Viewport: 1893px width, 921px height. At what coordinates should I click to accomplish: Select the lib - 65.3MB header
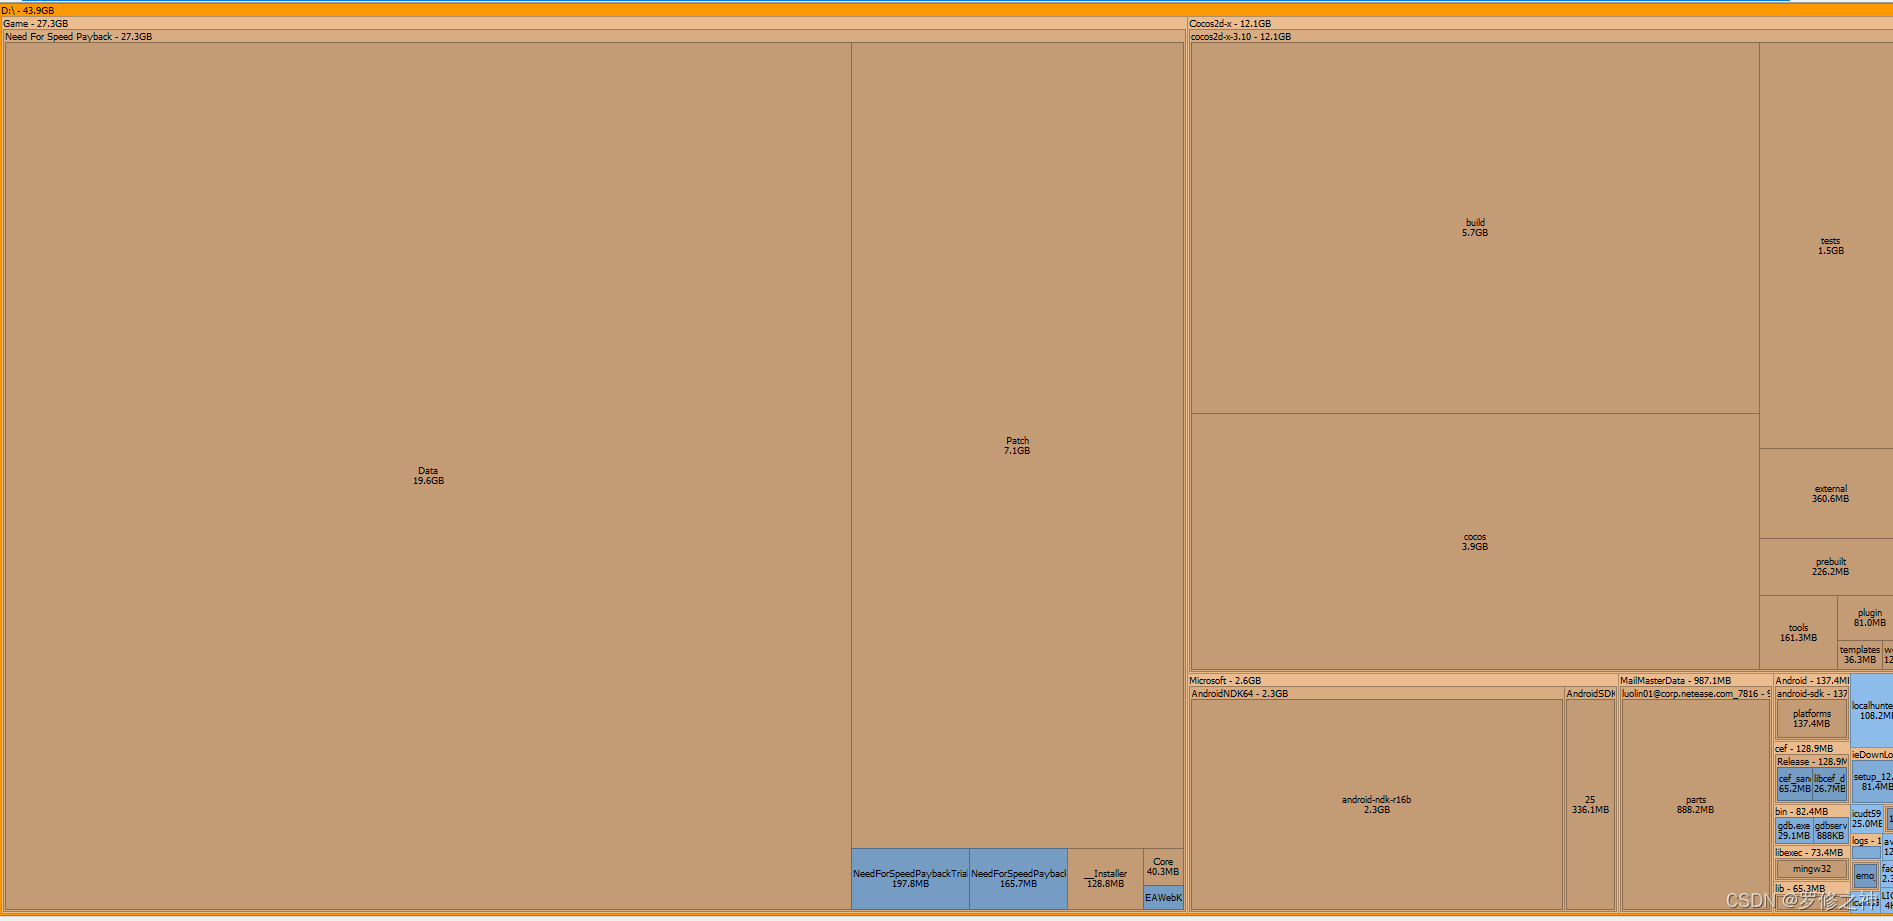(1811, 888)
